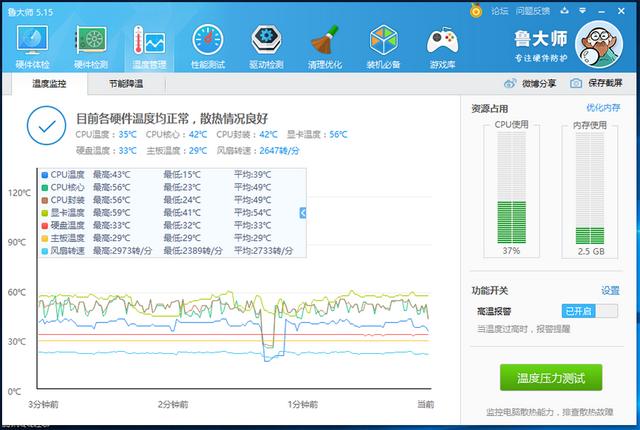Click the 风扇转速 light blue legend swatch
Viewport: 640px width, 430px height.
click(45, 251)
